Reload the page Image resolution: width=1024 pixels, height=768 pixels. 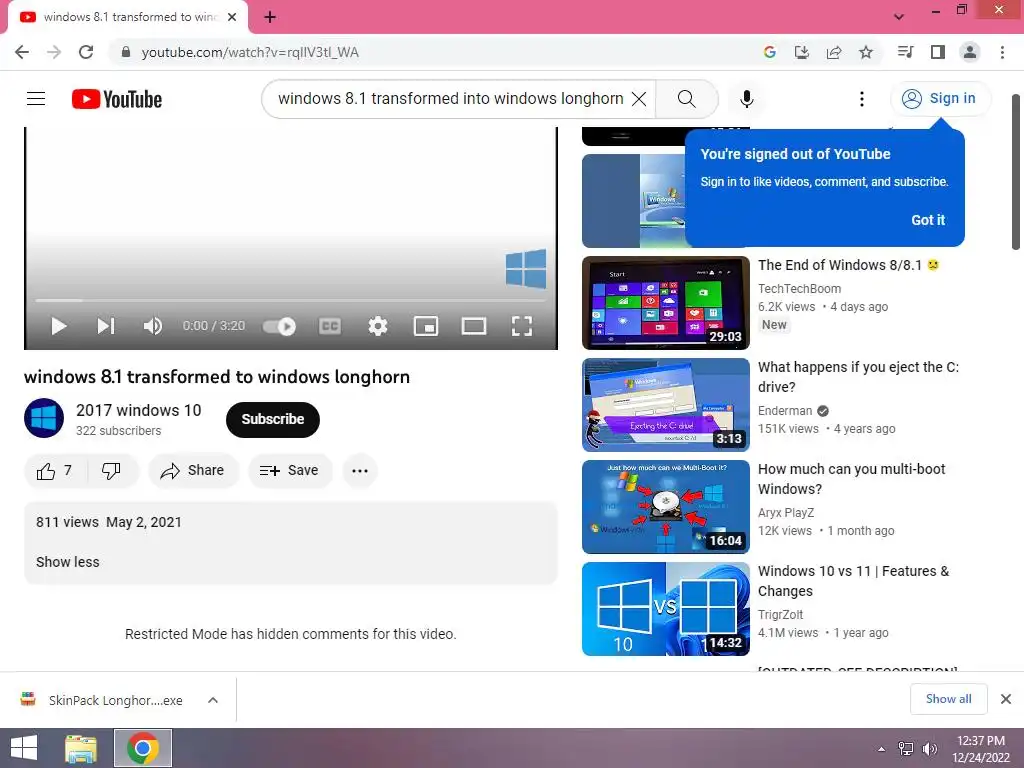86,52
